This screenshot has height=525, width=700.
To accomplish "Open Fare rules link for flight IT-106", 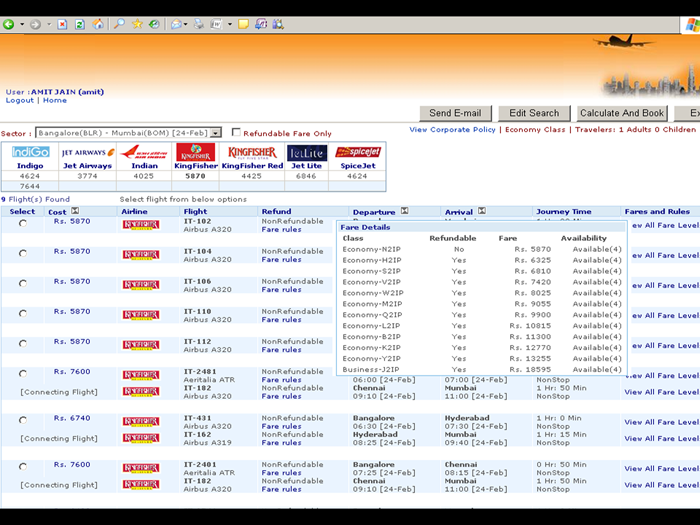I will [281, 290].
